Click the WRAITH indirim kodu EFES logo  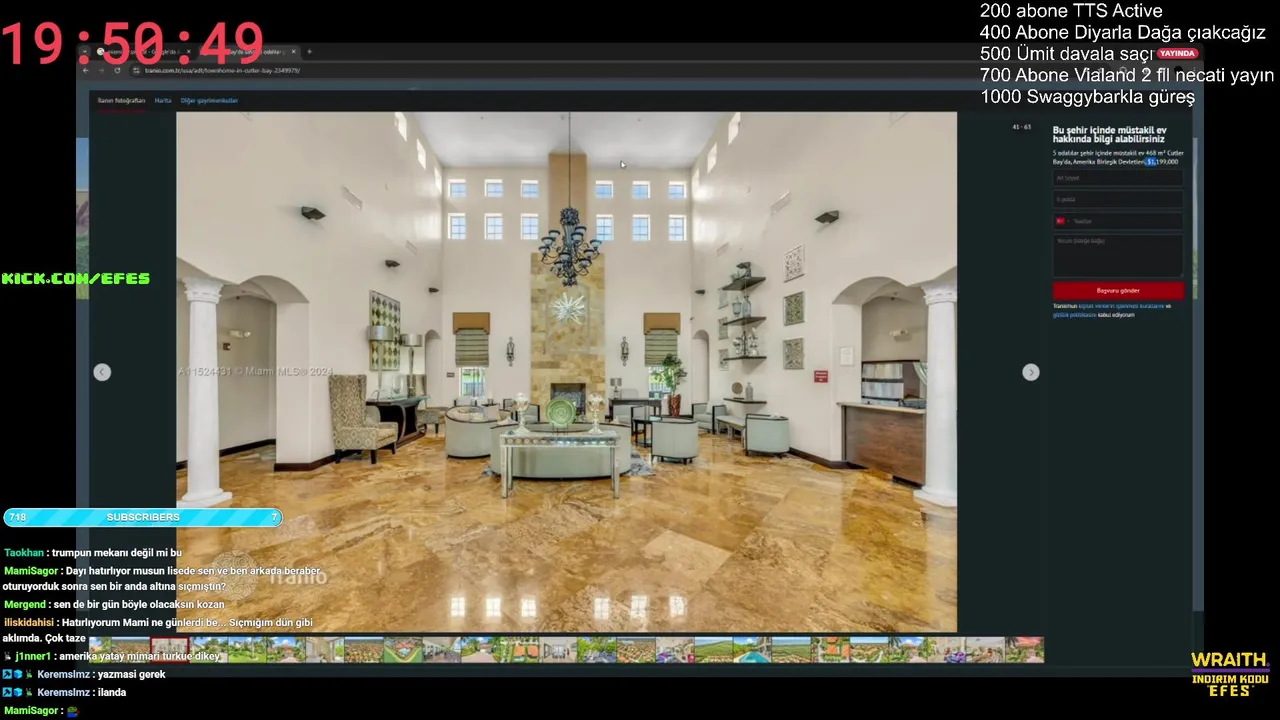pos(1229,674)
